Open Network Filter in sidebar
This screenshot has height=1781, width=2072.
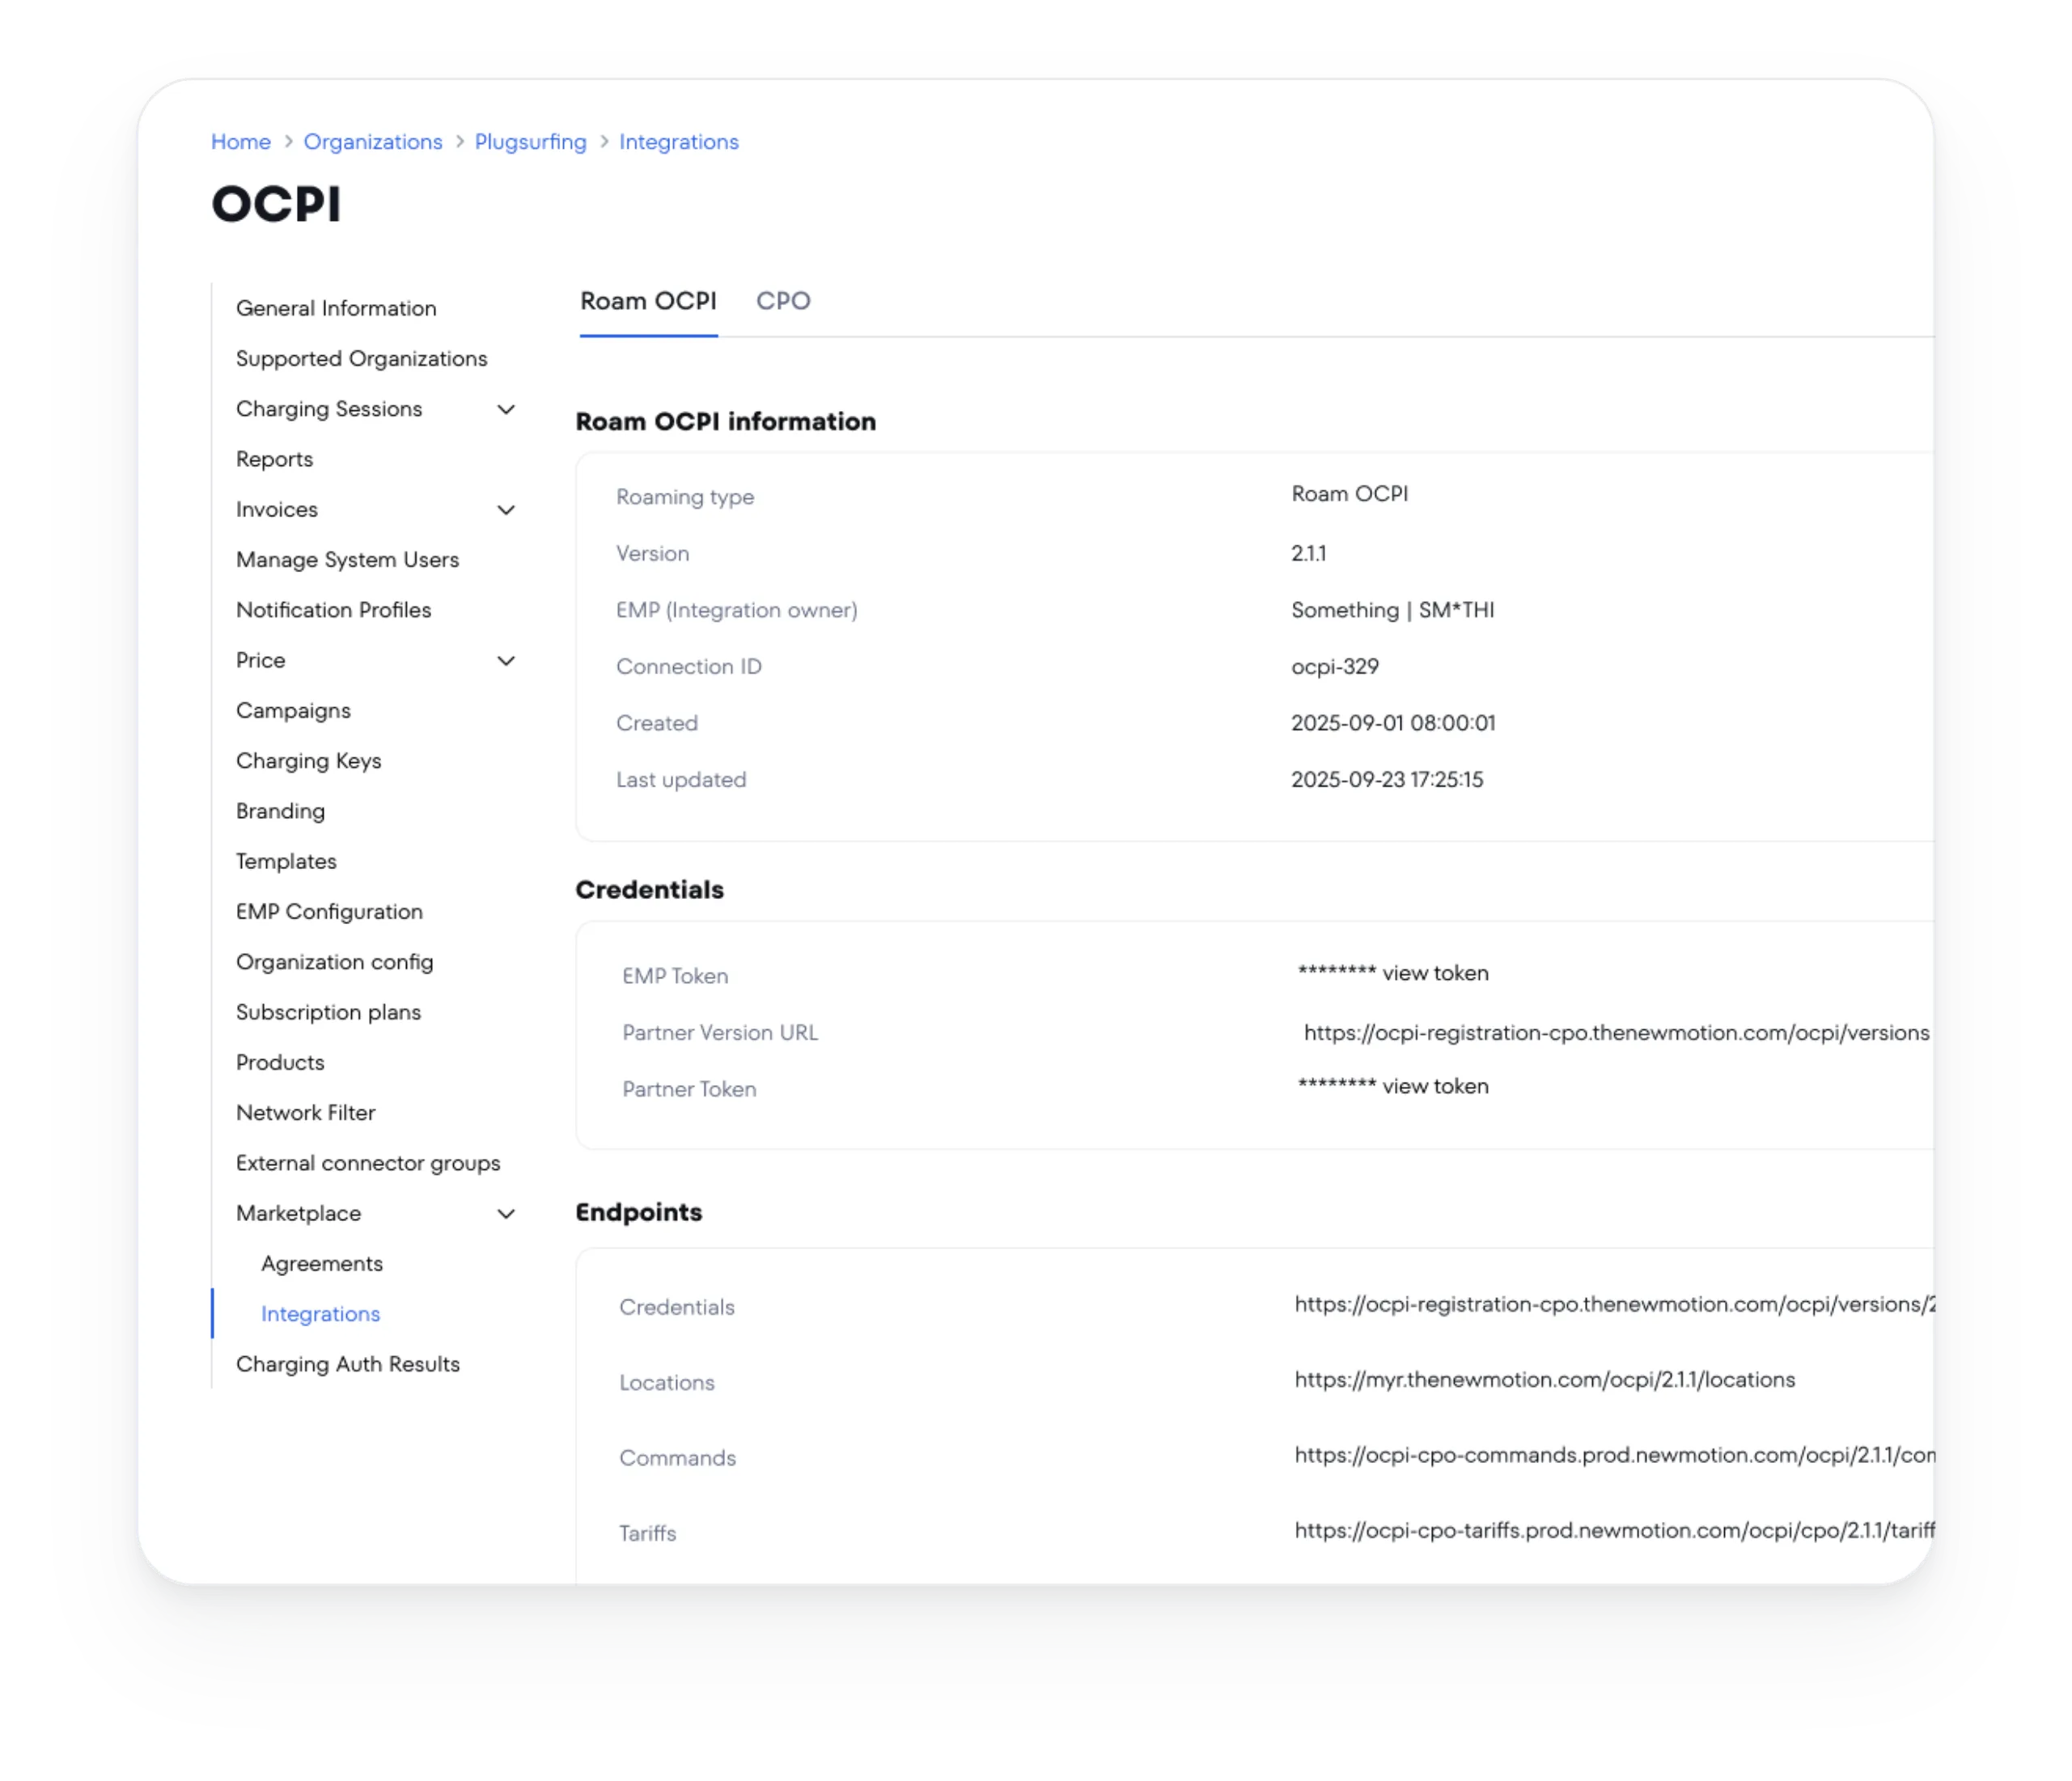[305, 1113]
